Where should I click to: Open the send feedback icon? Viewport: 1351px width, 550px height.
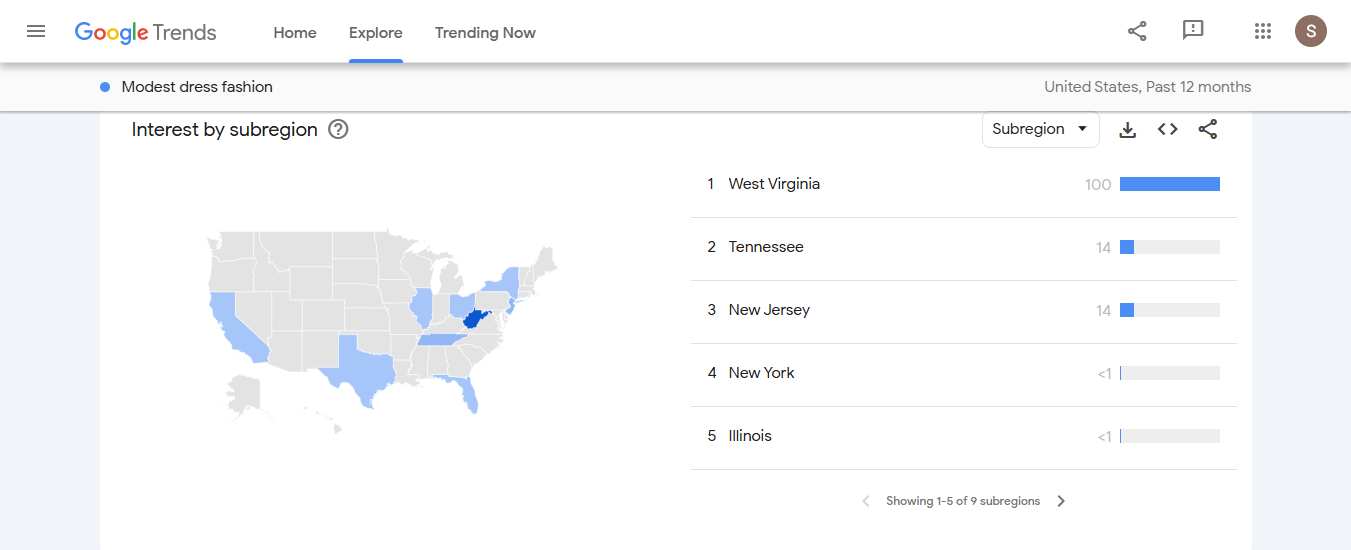(x=1193, y=31)
